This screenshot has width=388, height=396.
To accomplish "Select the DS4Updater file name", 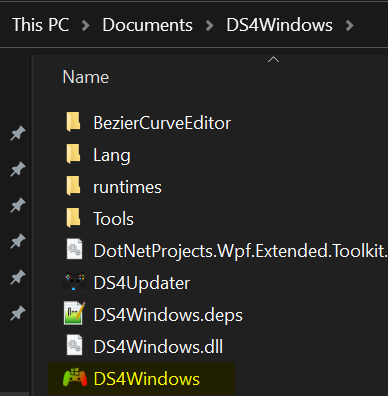I will point(142,283).
